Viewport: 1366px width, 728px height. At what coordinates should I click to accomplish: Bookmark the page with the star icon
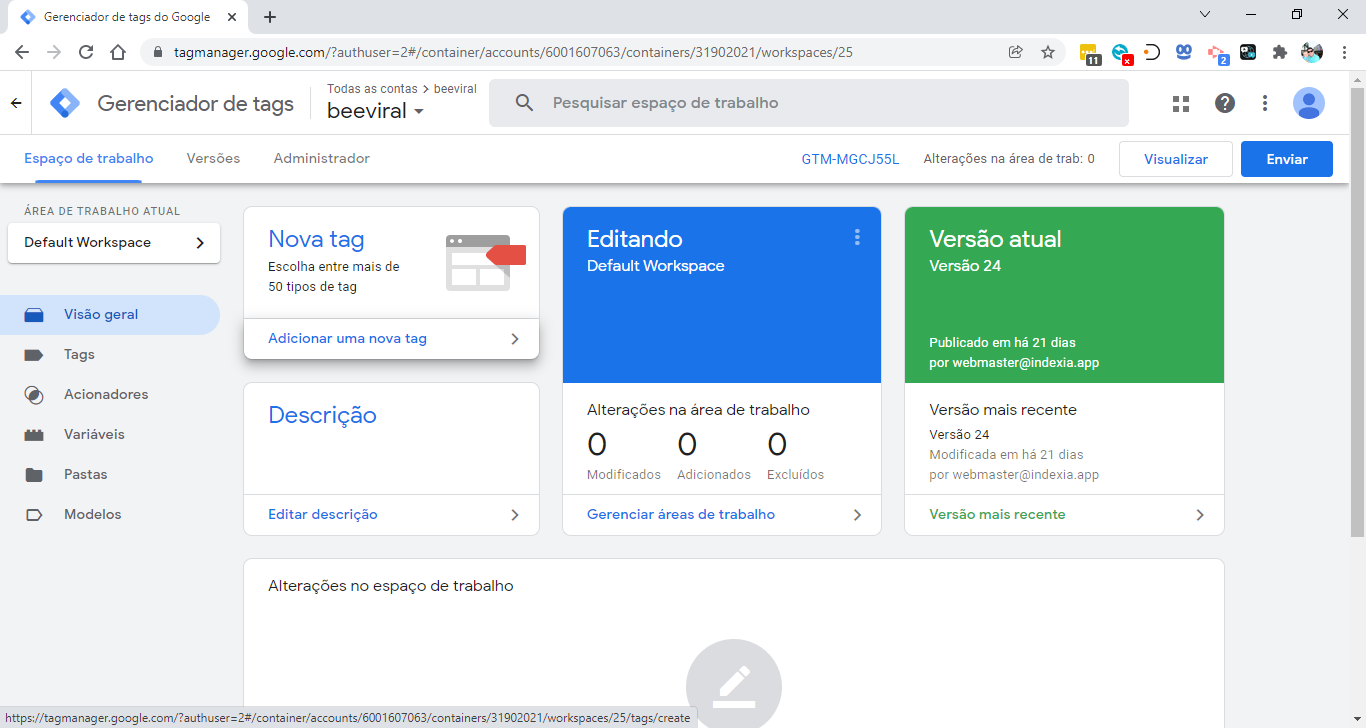(x=1048, y=52)
